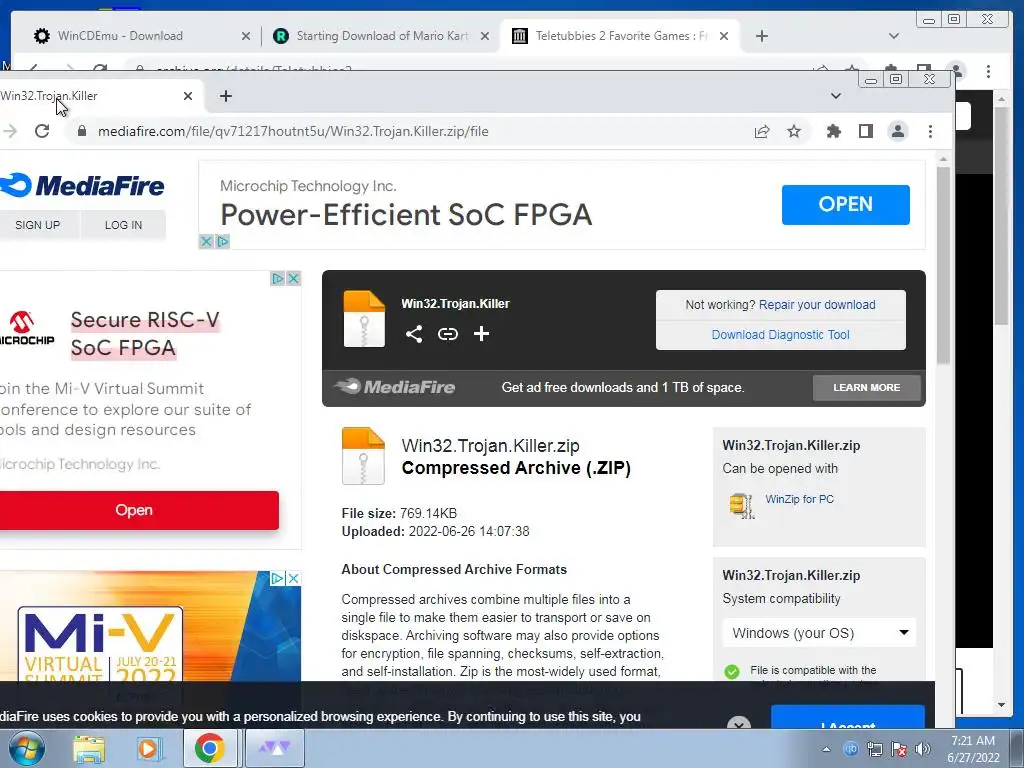Image resolution: width=1024 pixels, height=768 pixels.
Task: Open the Download Diagnostic Tool link
Action: [x=780, y=334]
